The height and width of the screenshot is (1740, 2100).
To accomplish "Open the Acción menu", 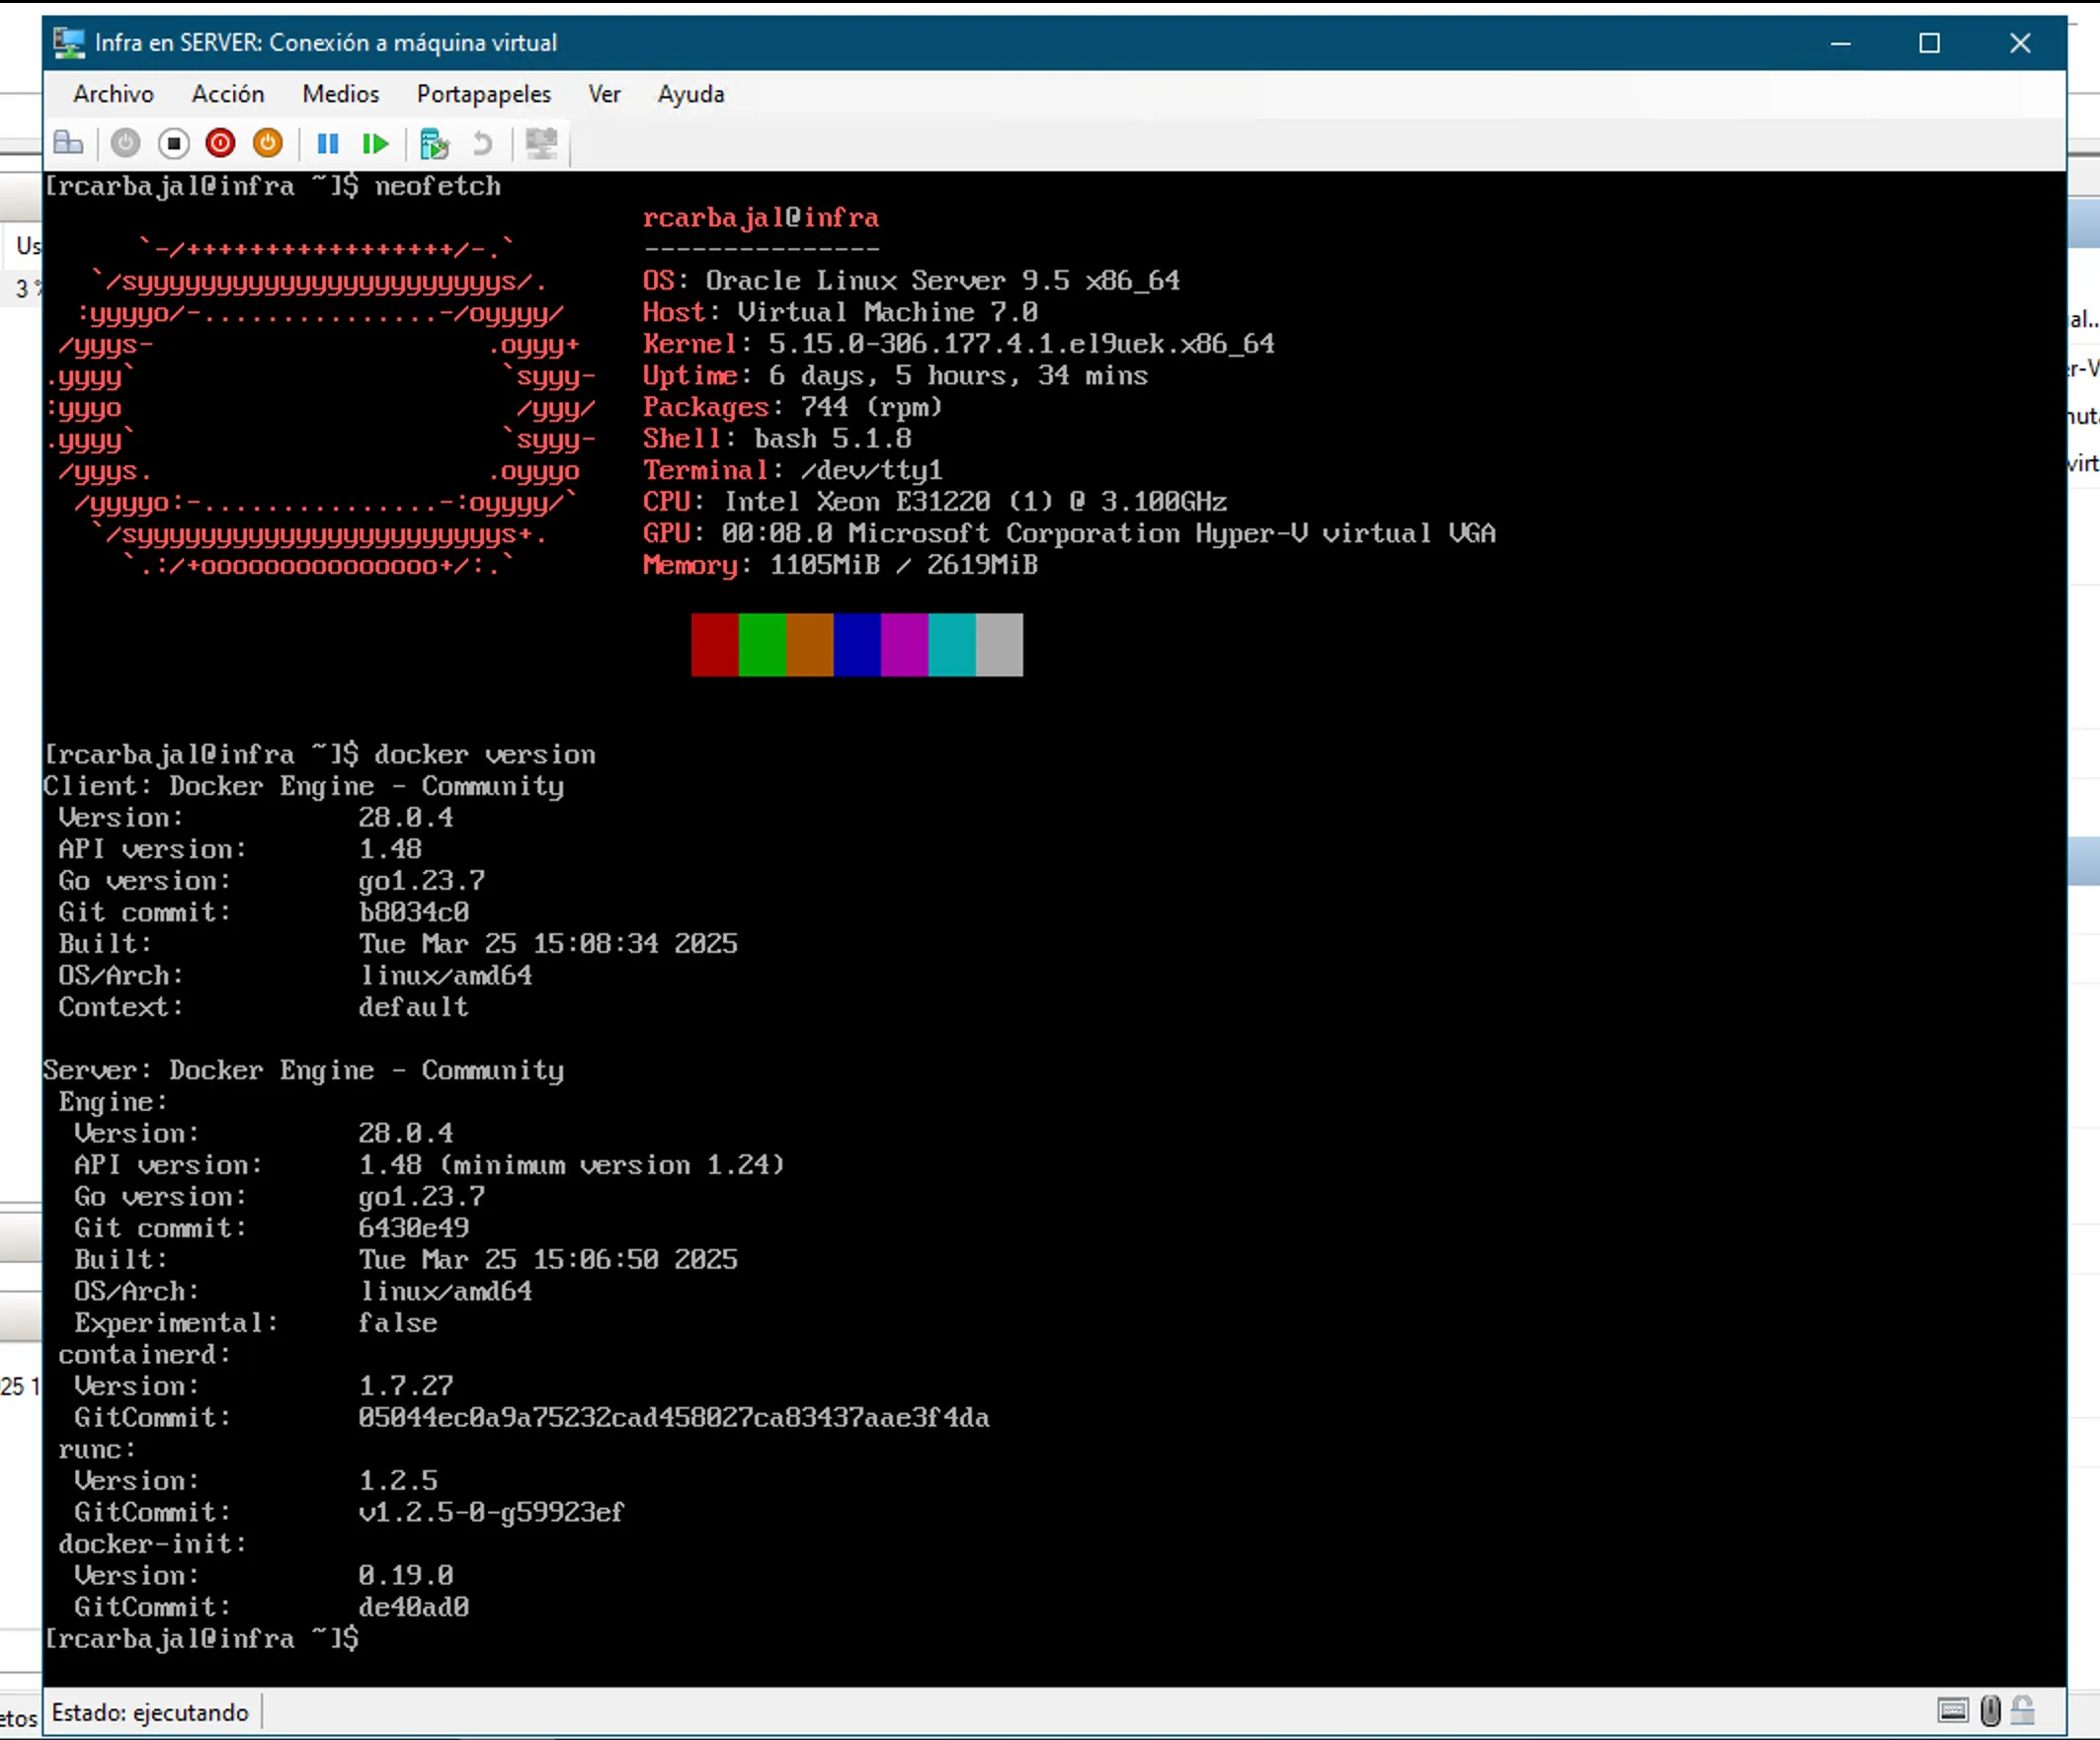I will (x=228, y=94).
